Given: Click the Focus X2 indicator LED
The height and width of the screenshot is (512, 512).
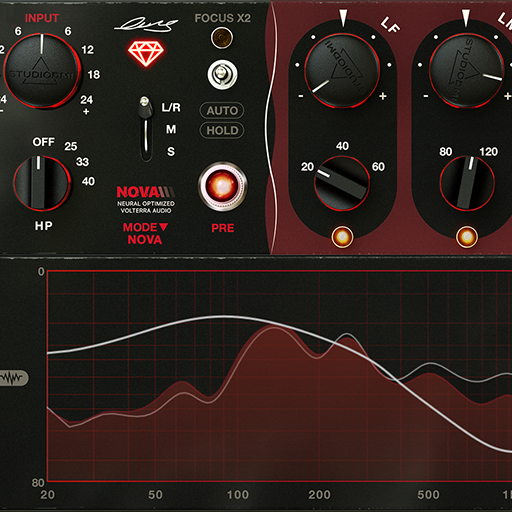Looking at the screenshot, I should pyautogui.click(x=222, y=37).
